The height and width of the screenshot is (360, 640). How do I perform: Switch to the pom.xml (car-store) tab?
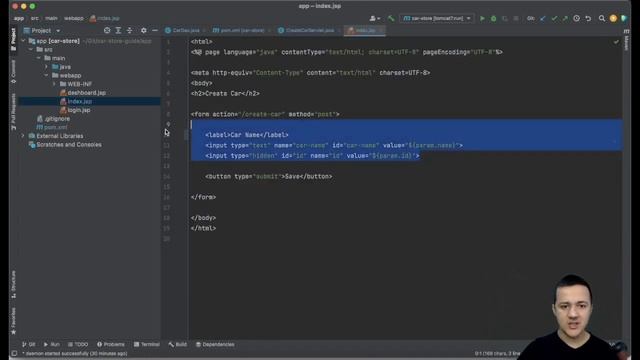coord(239,30)
